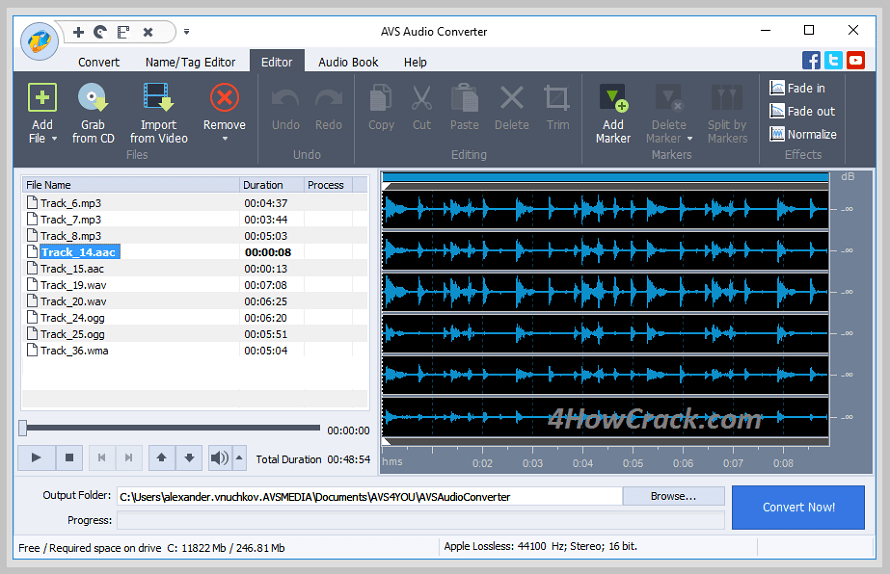
Task: Click the Browse... button
Action: 673,496
